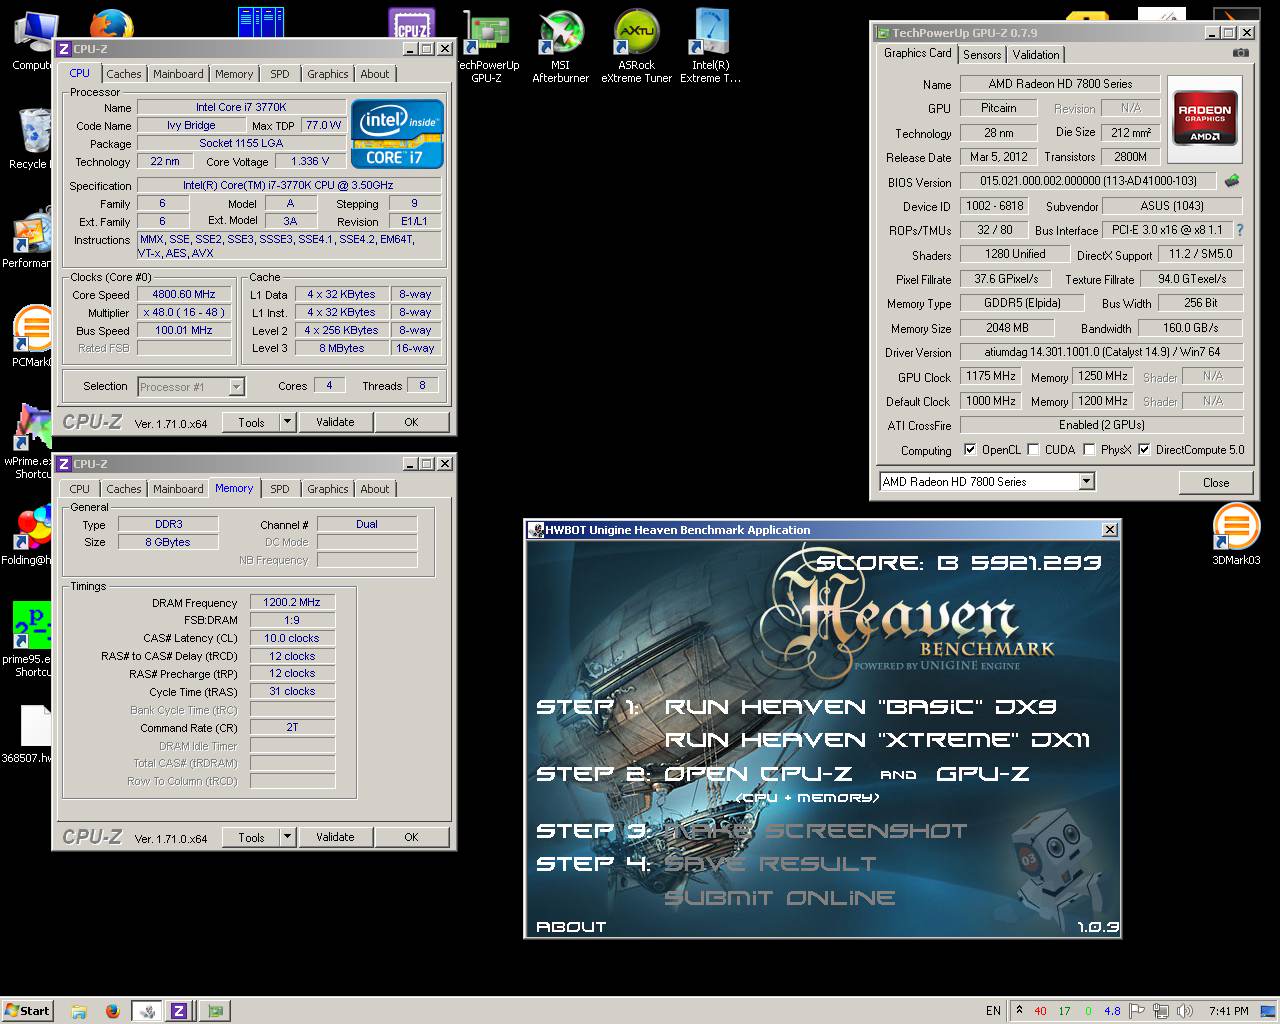This screenshot has width=1280, height=1024.
Task: Open the wPrime shortcut icon
Action: (30, 440)
